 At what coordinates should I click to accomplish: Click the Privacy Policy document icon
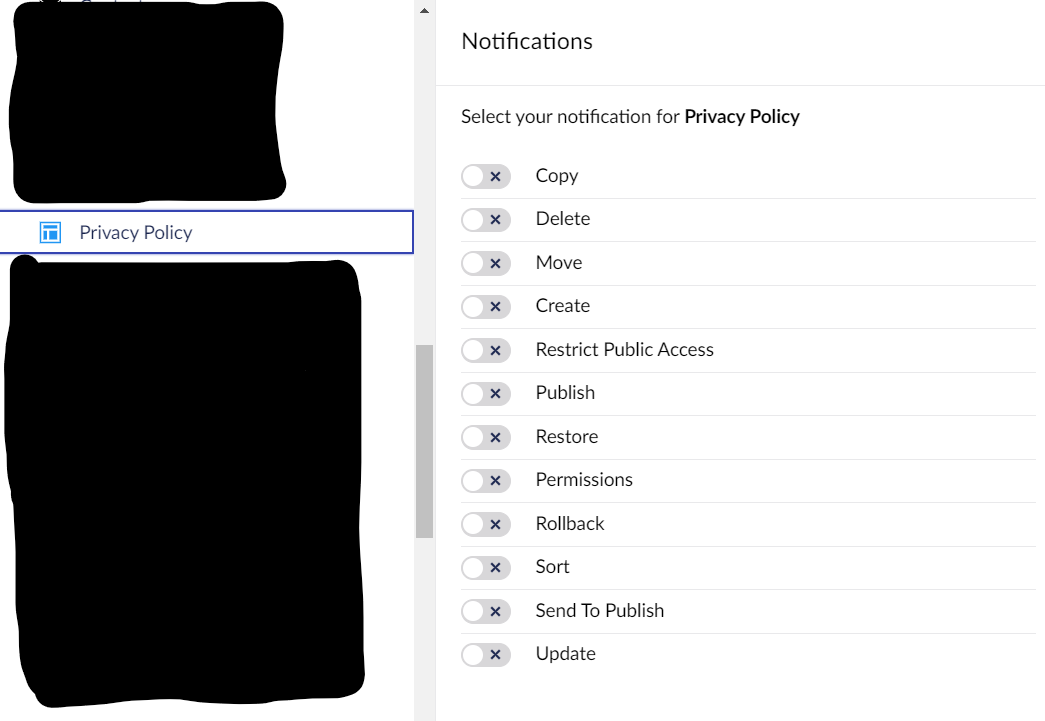click(x=50, y=233)
